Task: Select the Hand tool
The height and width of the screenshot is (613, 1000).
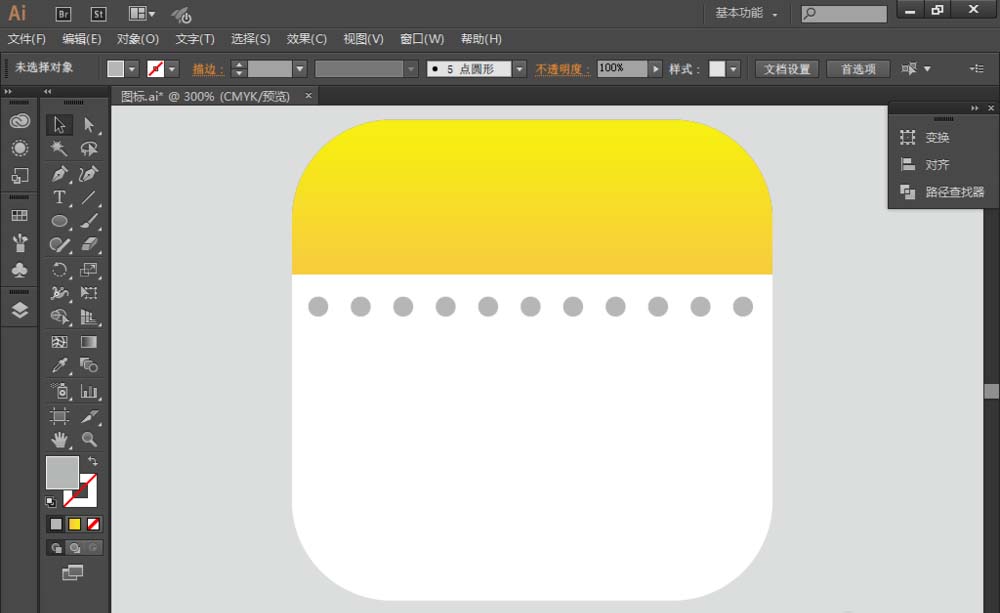Action: click(x=59, y=439)
